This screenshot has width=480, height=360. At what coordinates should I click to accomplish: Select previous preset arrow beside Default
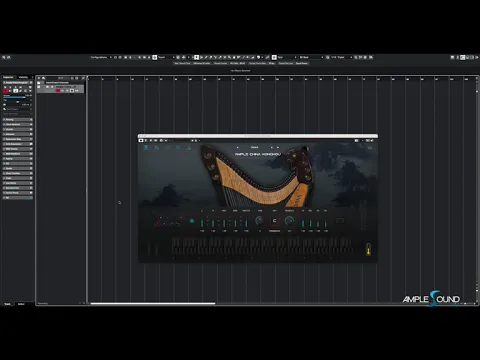point(237,147)
